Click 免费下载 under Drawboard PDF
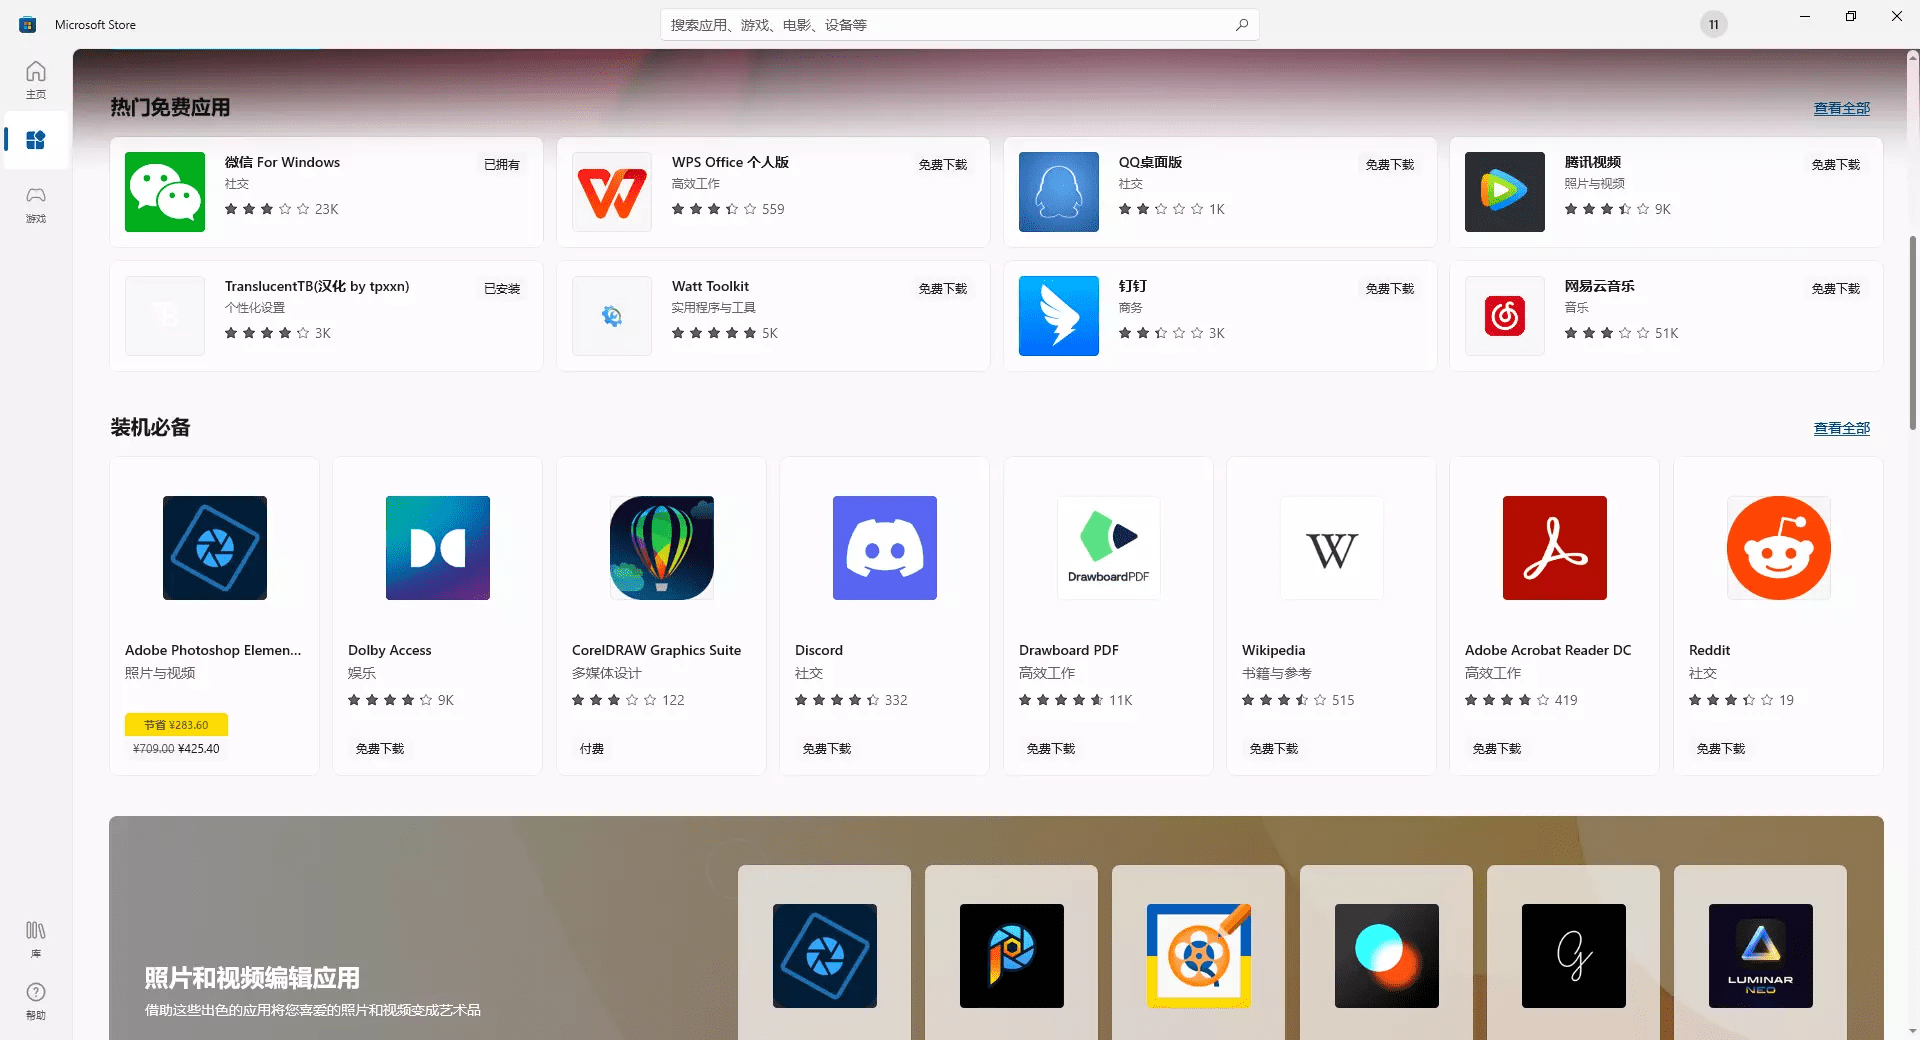1920x1040 pixels. (x=1051, y=749)
